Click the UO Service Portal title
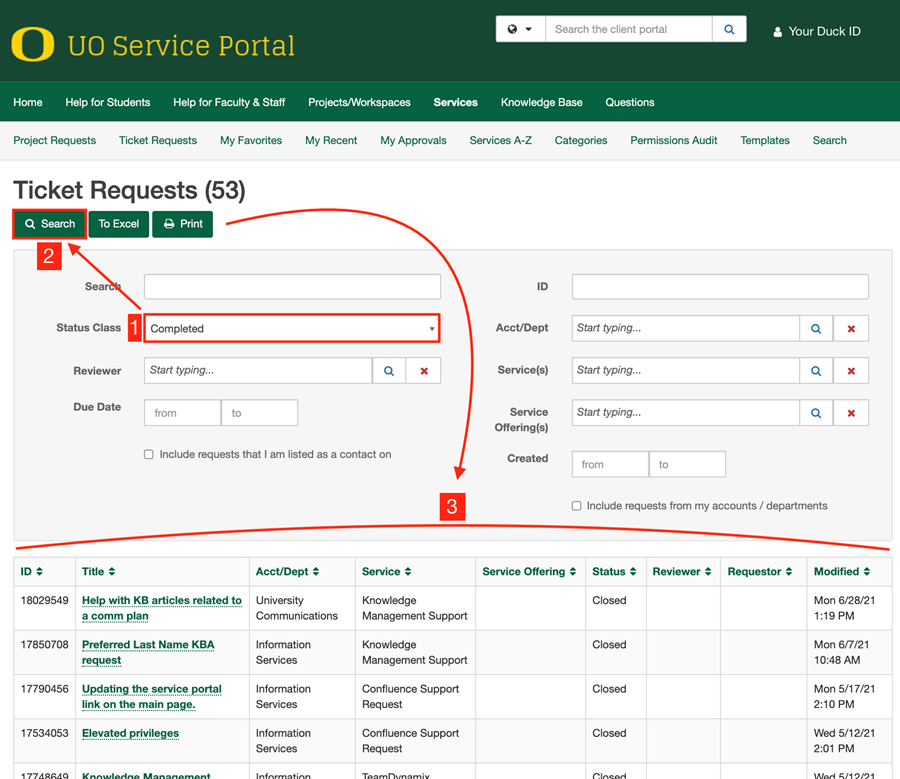 (181, 46)
